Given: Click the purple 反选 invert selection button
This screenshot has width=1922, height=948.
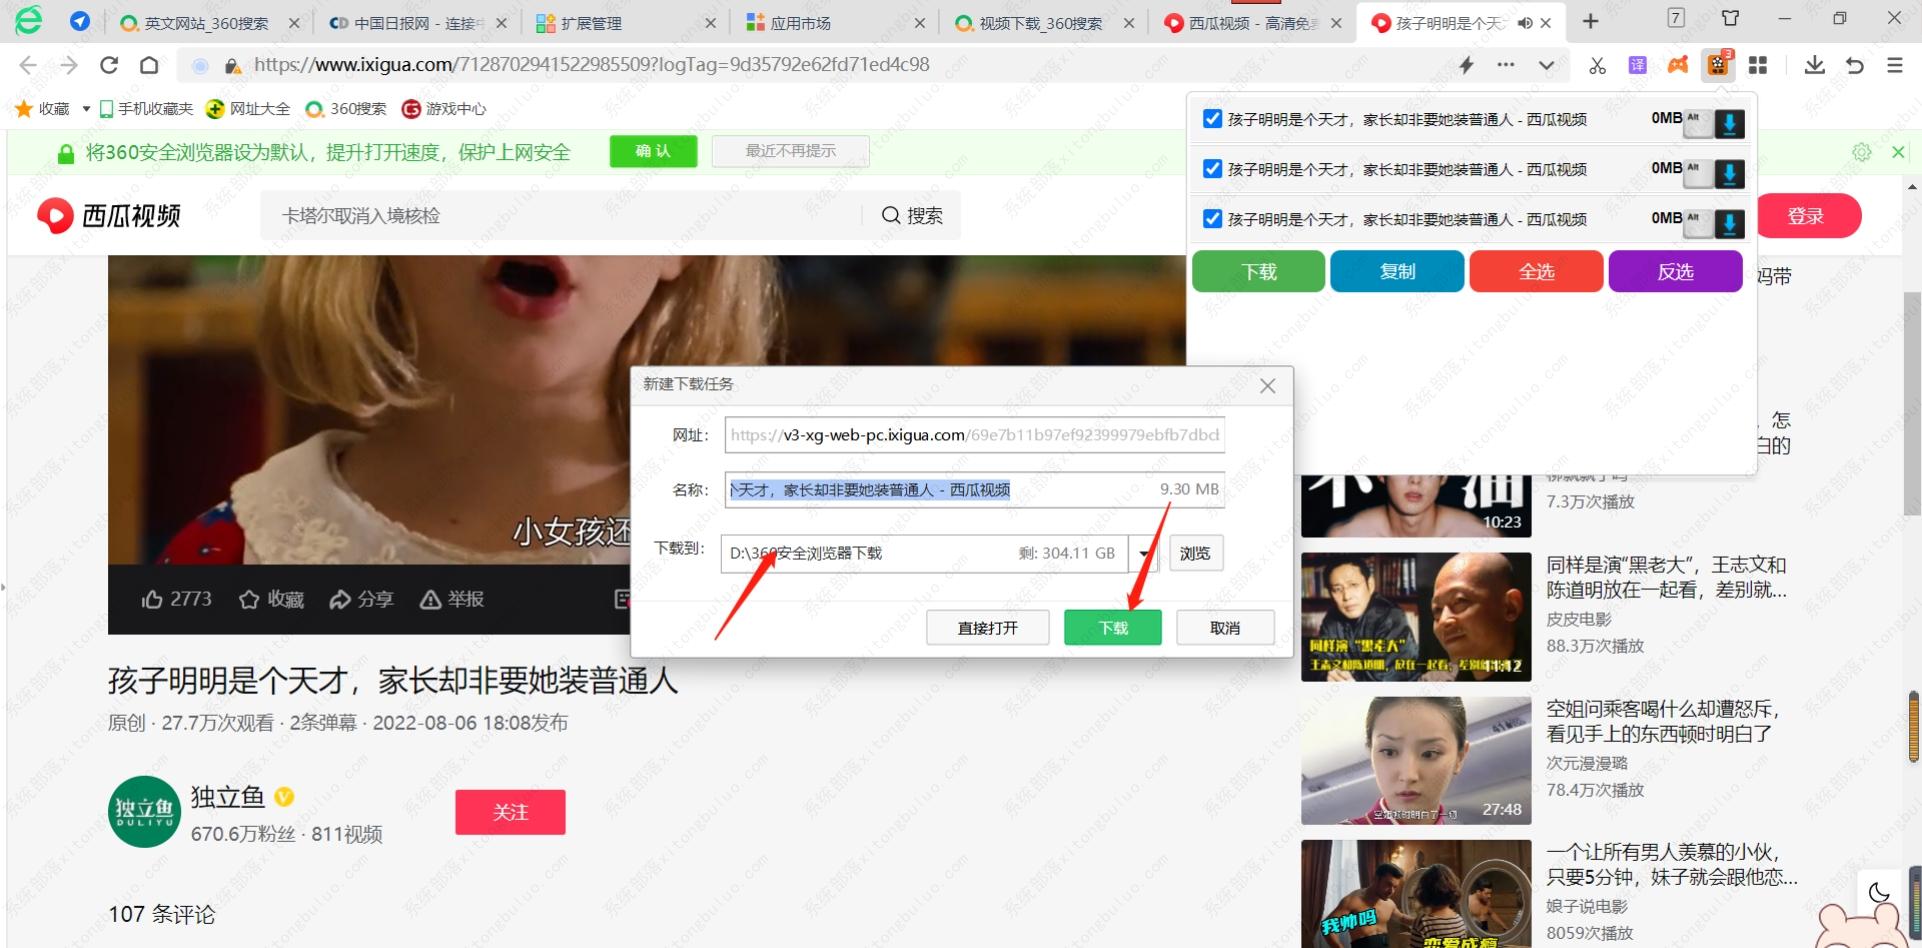Looking at the screenshot, I should pyautogui.click(x=1675, y=272).
